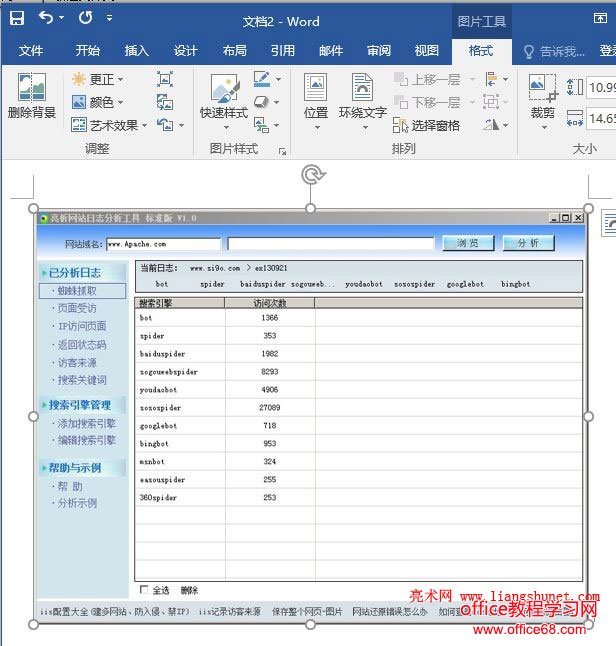Click the layout options icon beside picture
Screen dimensions: 616x646
[609, 223]
